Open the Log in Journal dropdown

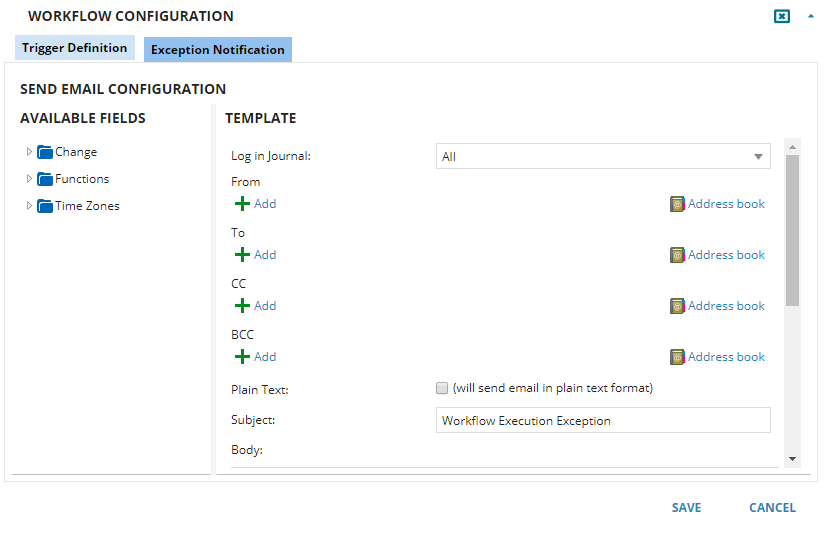pos(603,157)
